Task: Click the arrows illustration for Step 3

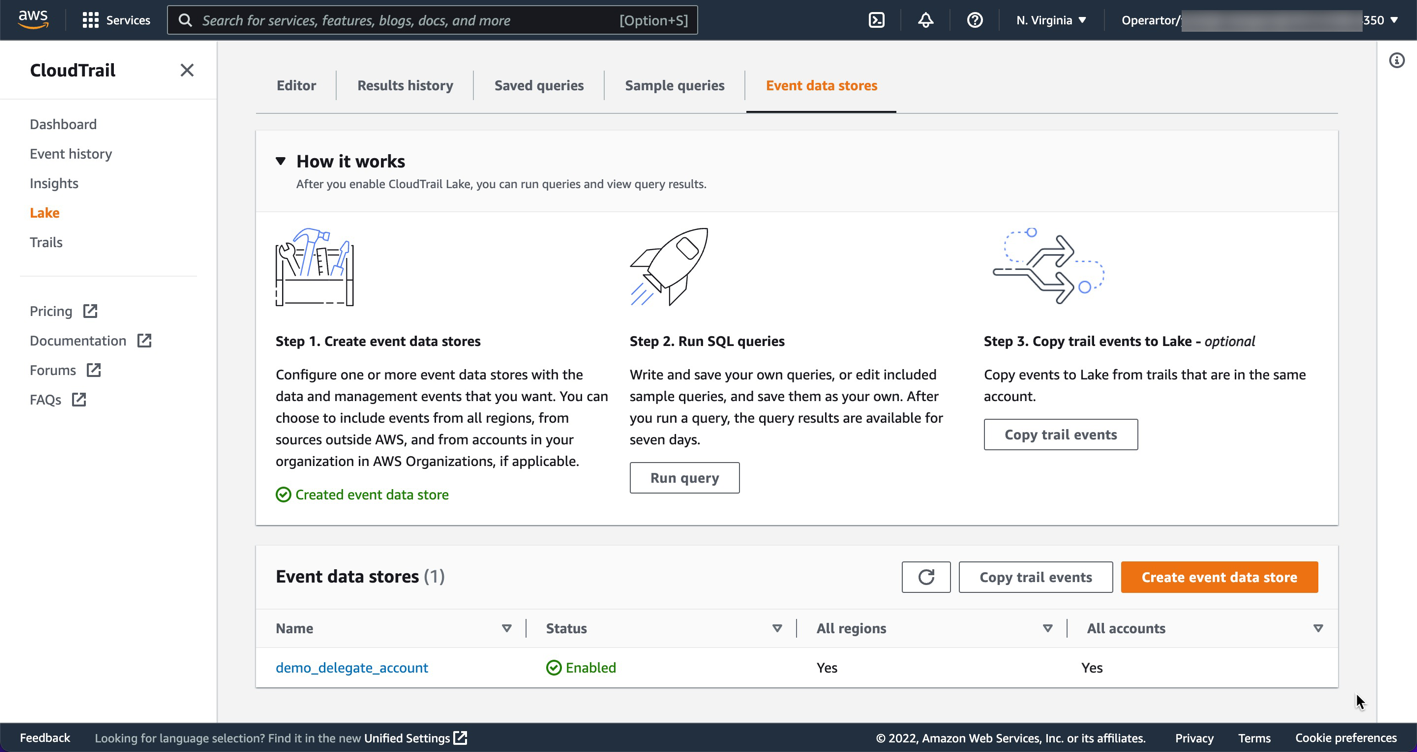Action: [1048, 266]
